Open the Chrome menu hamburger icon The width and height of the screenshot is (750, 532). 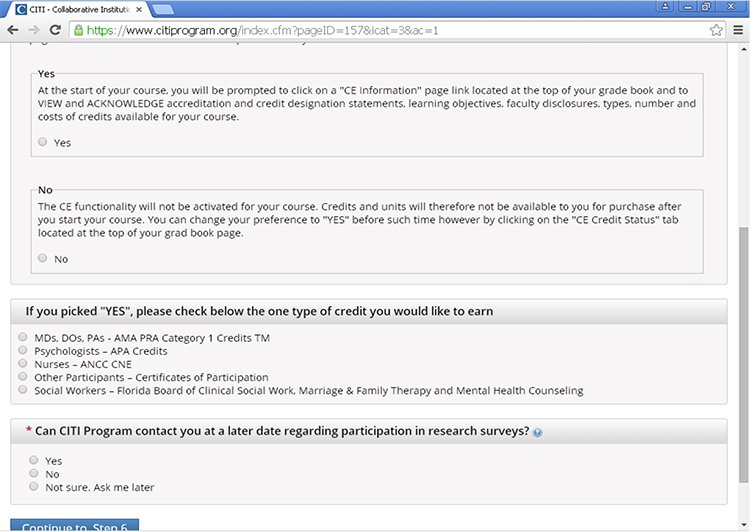(x=738, y=30)
